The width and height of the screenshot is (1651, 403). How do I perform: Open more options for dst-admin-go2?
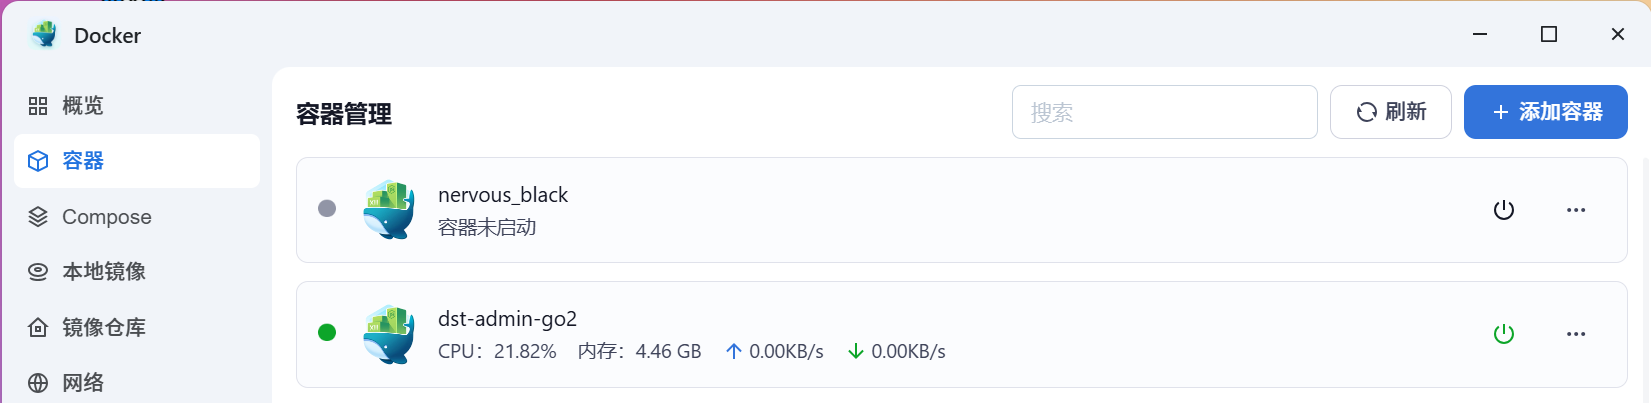tap(1576, 334)
